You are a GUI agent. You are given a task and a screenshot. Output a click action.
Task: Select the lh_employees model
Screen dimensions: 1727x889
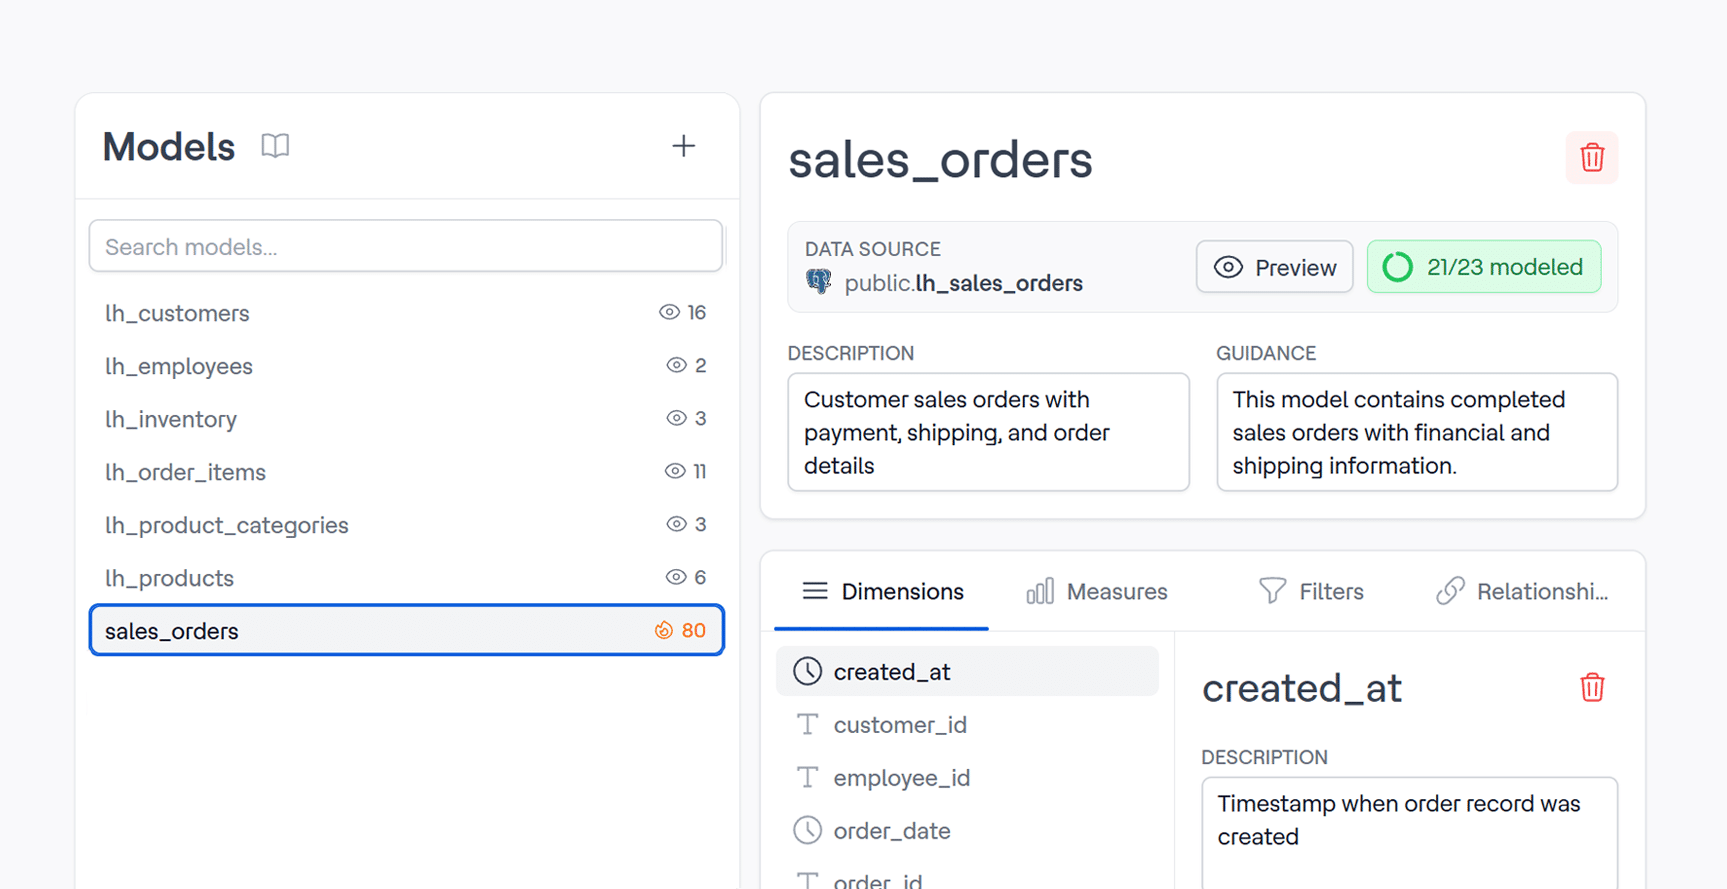coord(406,366)
